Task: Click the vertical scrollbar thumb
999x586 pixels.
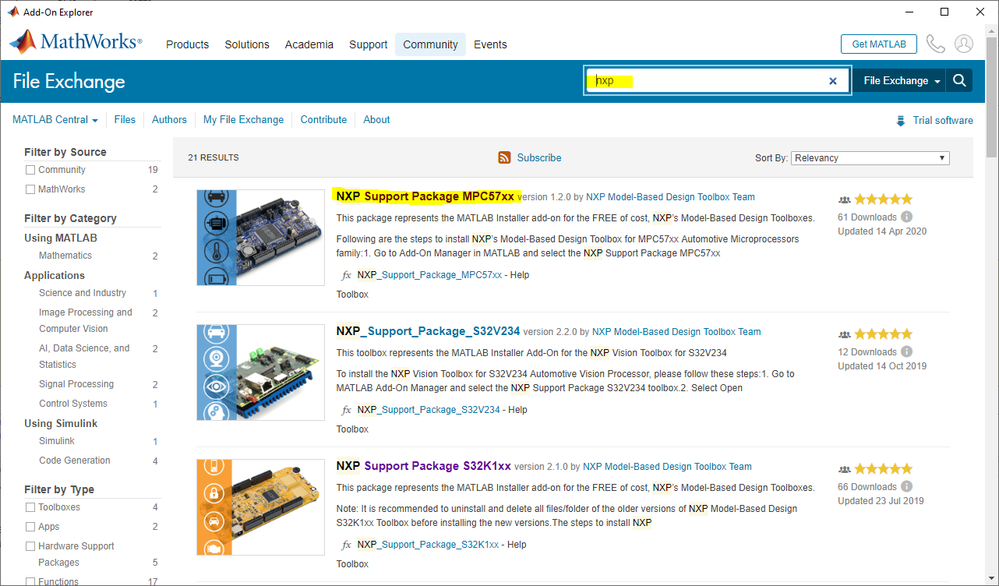Action: point(991,96)
